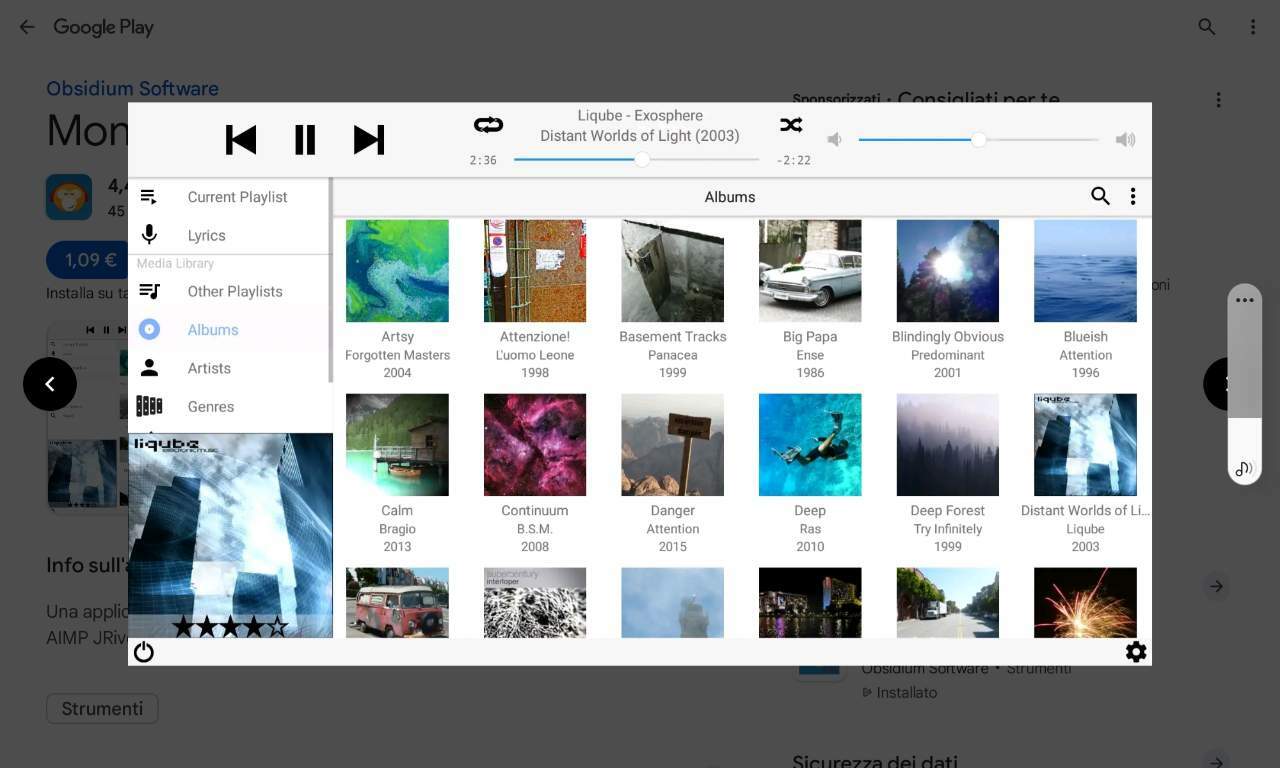
Task: Click the 'Liqube - Exosphere' track title
Action: point(640,116)
